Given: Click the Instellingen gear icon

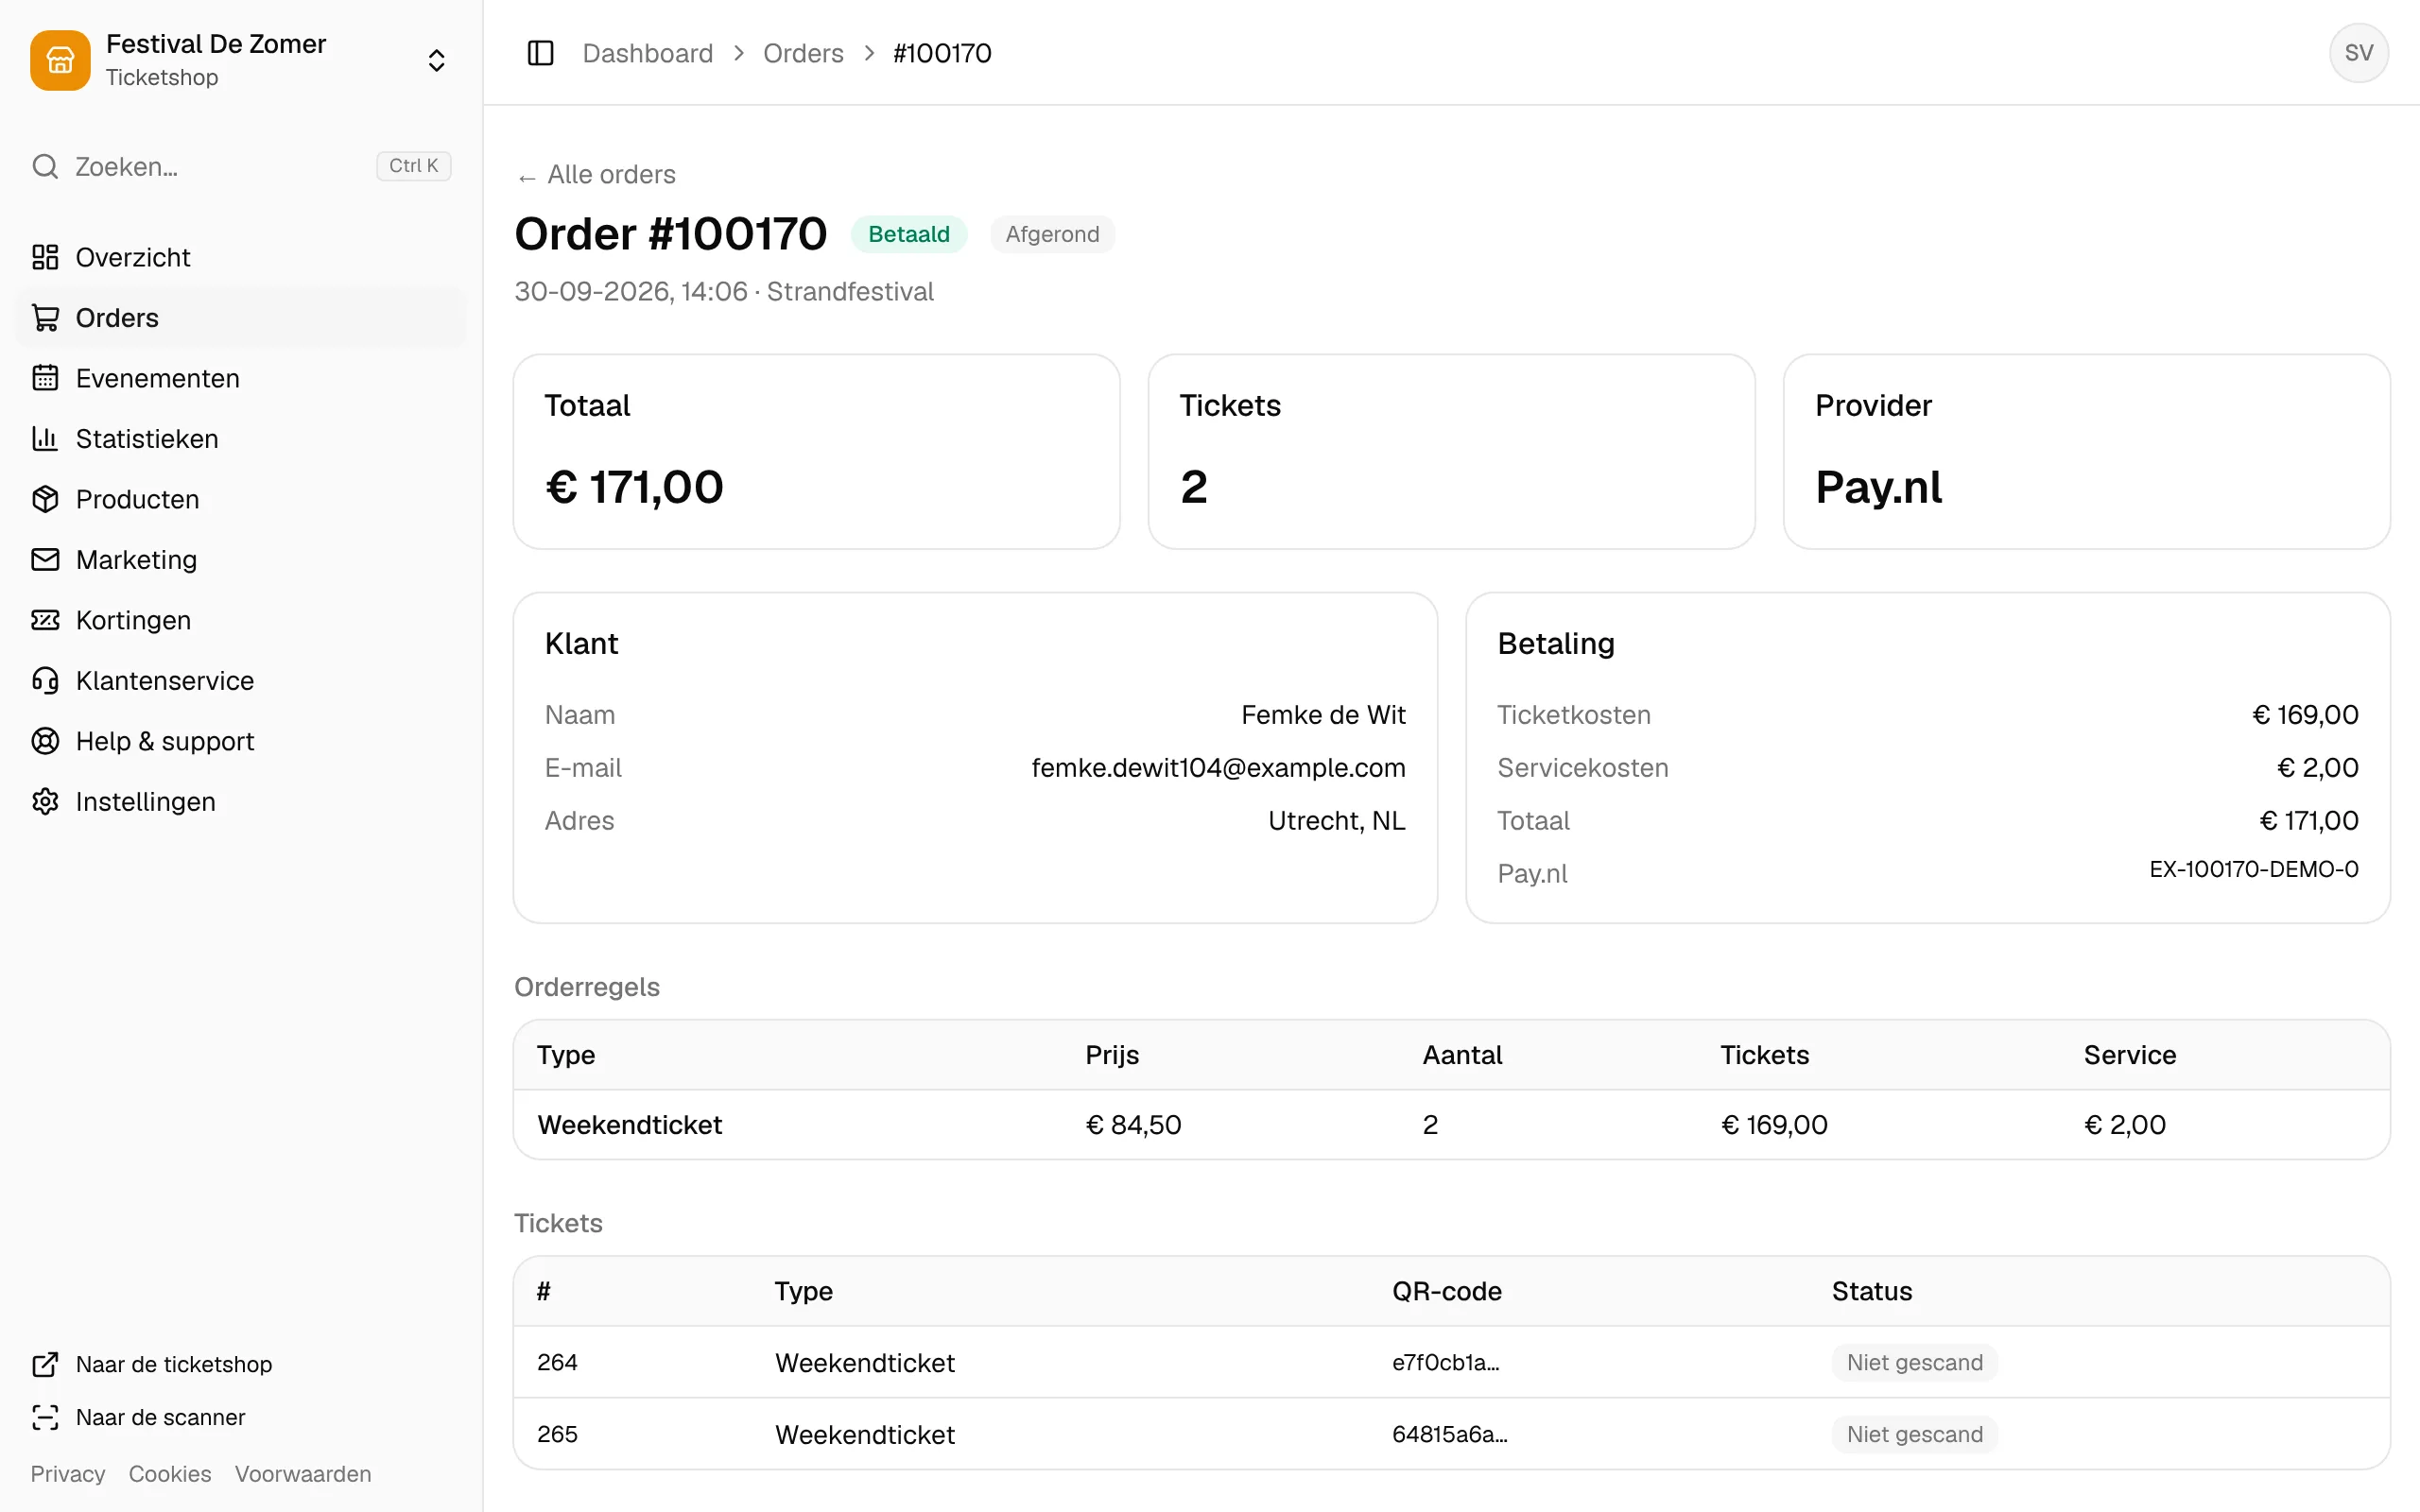Looking at the screenshot, I should (45, 802).
